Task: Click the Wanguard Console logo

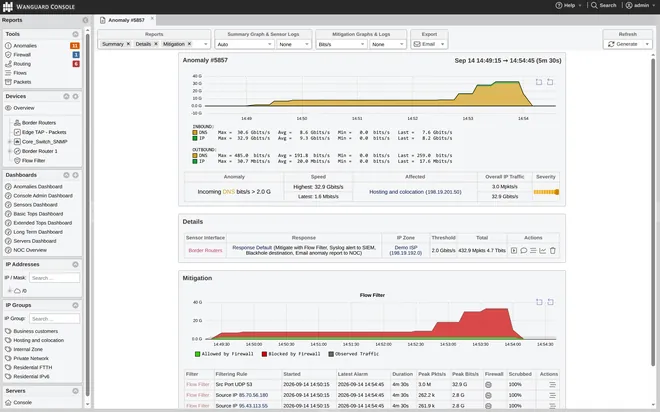Action: [x=39, y=6]
